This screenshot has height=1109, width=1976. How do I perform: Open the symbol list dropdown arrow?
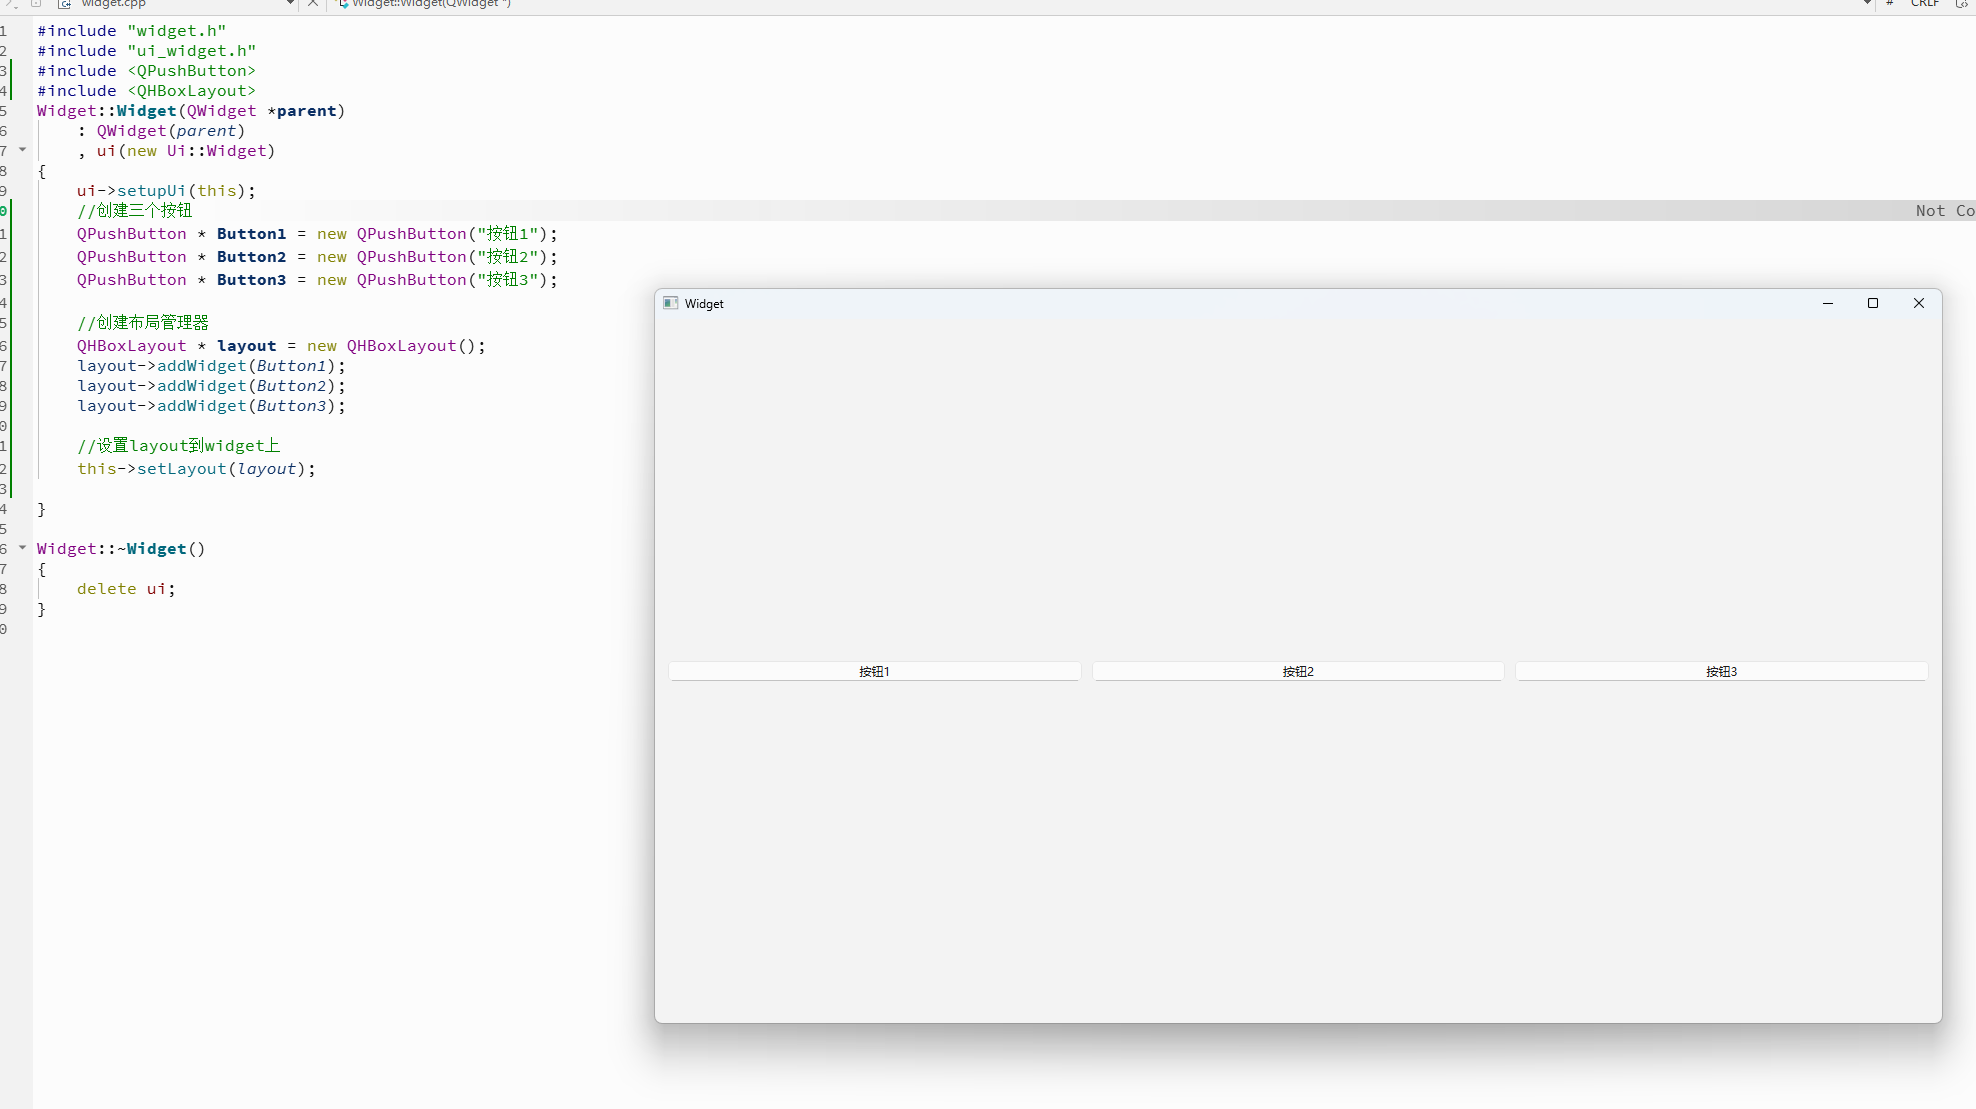pyautogui.click(x=1866, y=4)
